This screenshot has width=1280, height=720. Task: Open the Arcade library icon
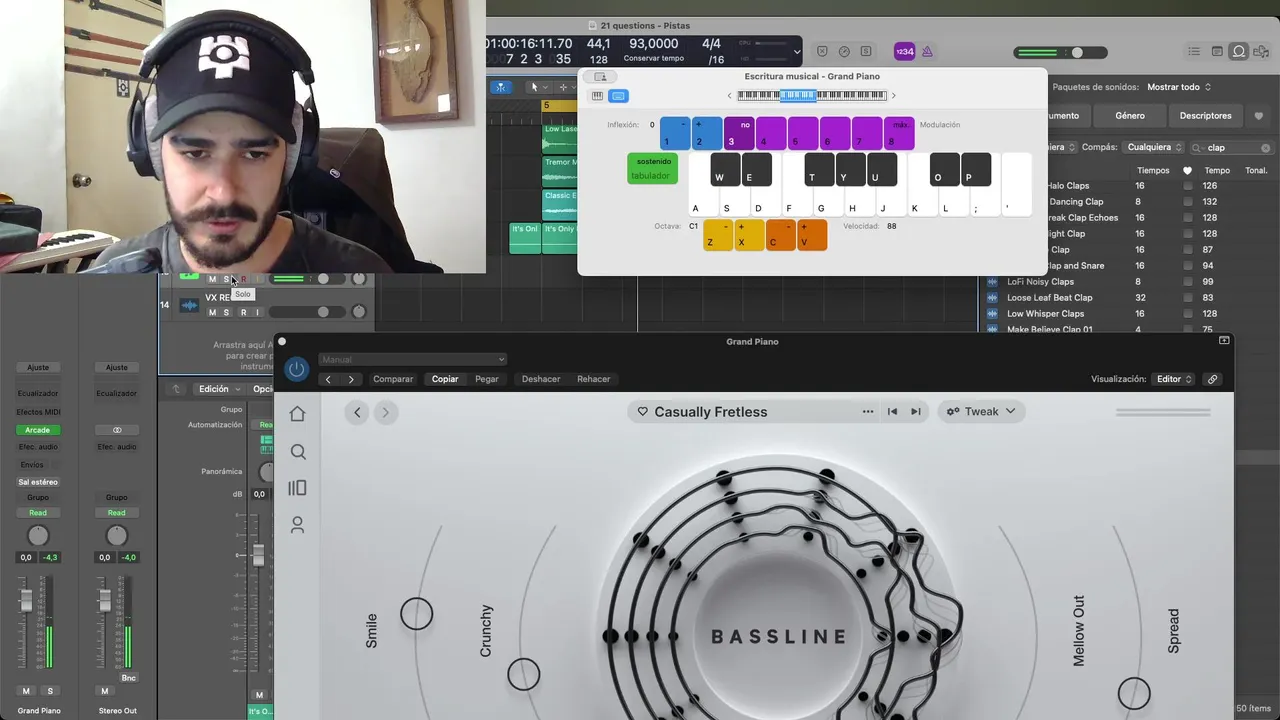coord(297,488)
